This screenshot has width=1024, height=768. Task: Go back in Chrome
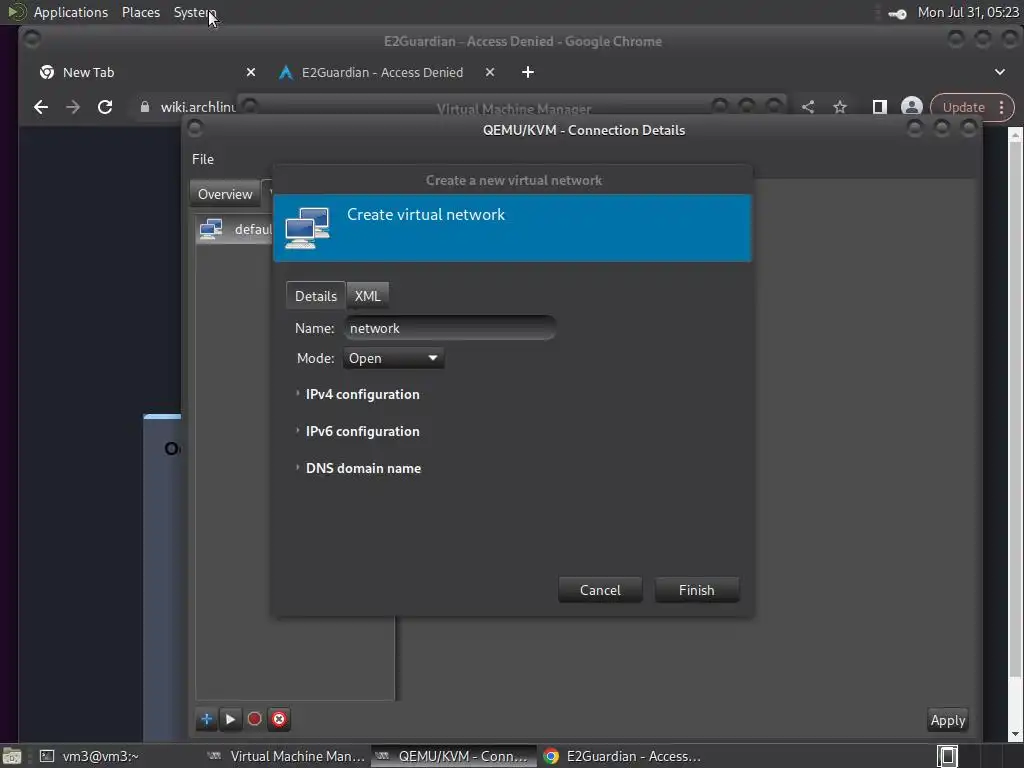41,107
